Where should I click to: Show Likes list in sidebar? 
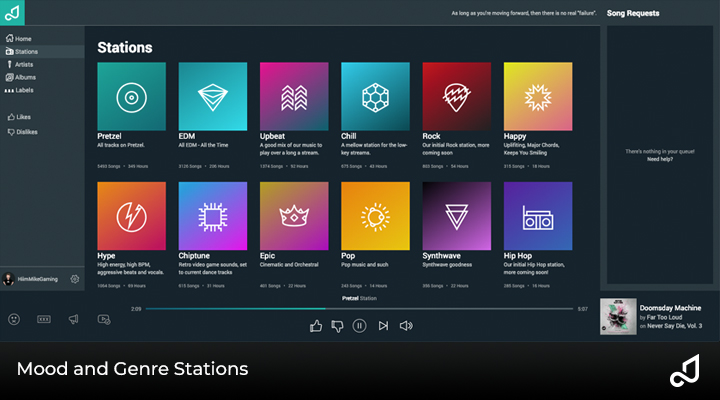point(21,117)
